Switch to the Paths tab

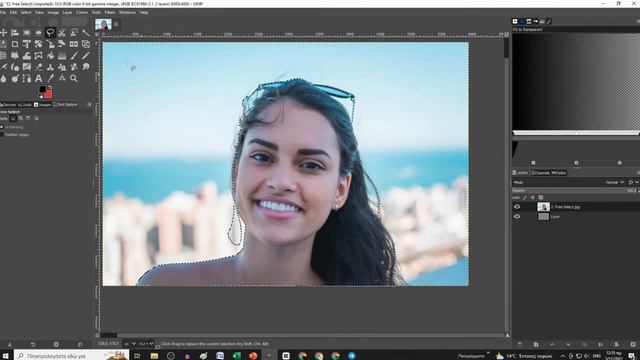click(x=559, y=173)
